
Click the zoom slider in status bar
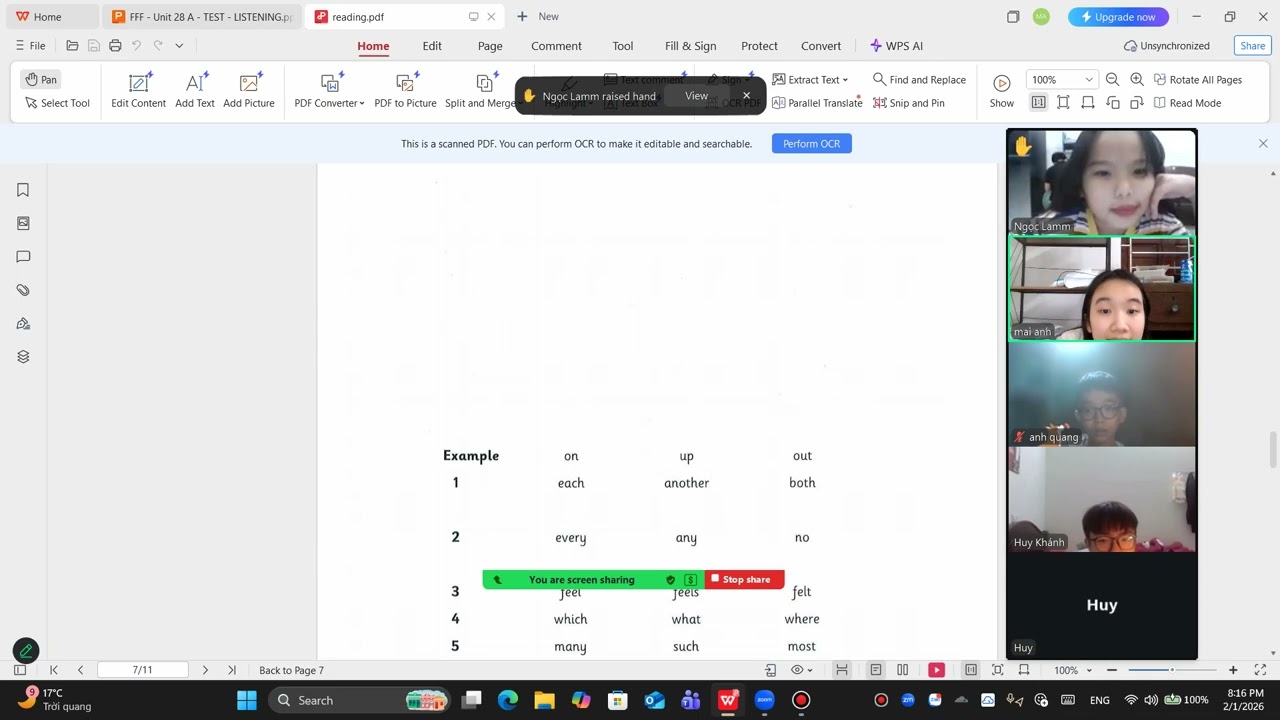(x=1172, y=670)
